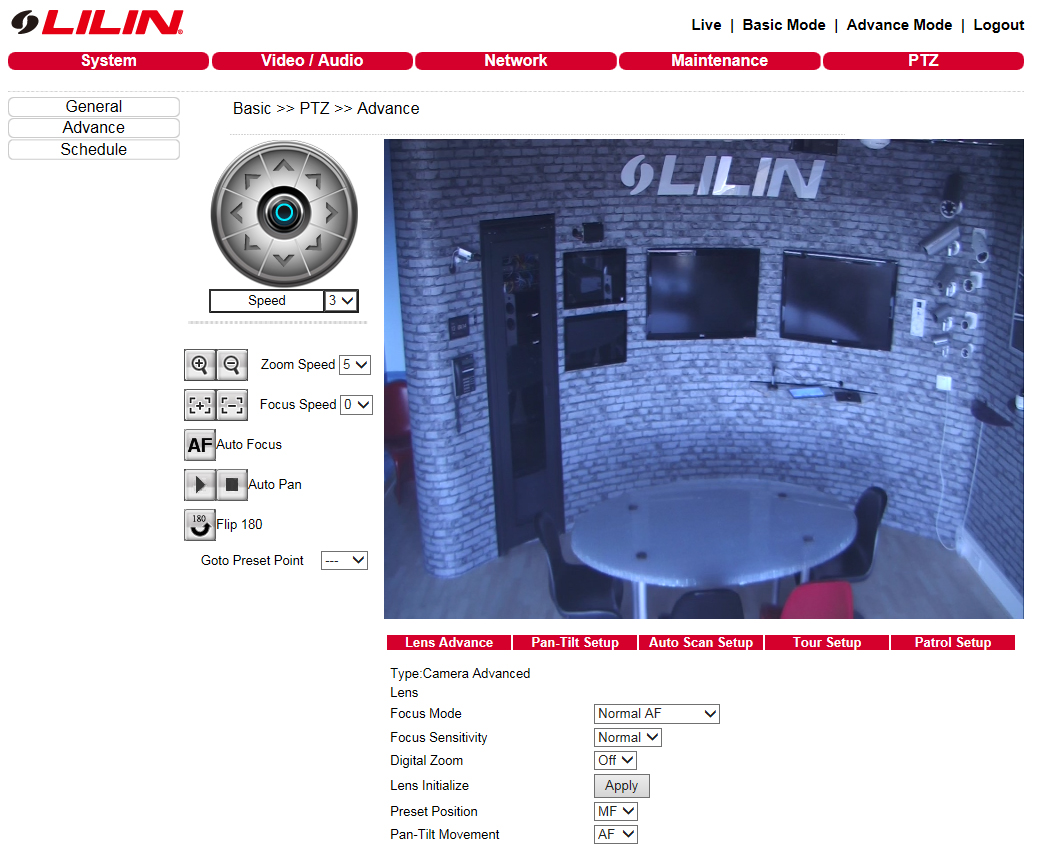Trigger Auto Focus with the AF icon
The image size is (1046, 868).
[x=200, y=445]
